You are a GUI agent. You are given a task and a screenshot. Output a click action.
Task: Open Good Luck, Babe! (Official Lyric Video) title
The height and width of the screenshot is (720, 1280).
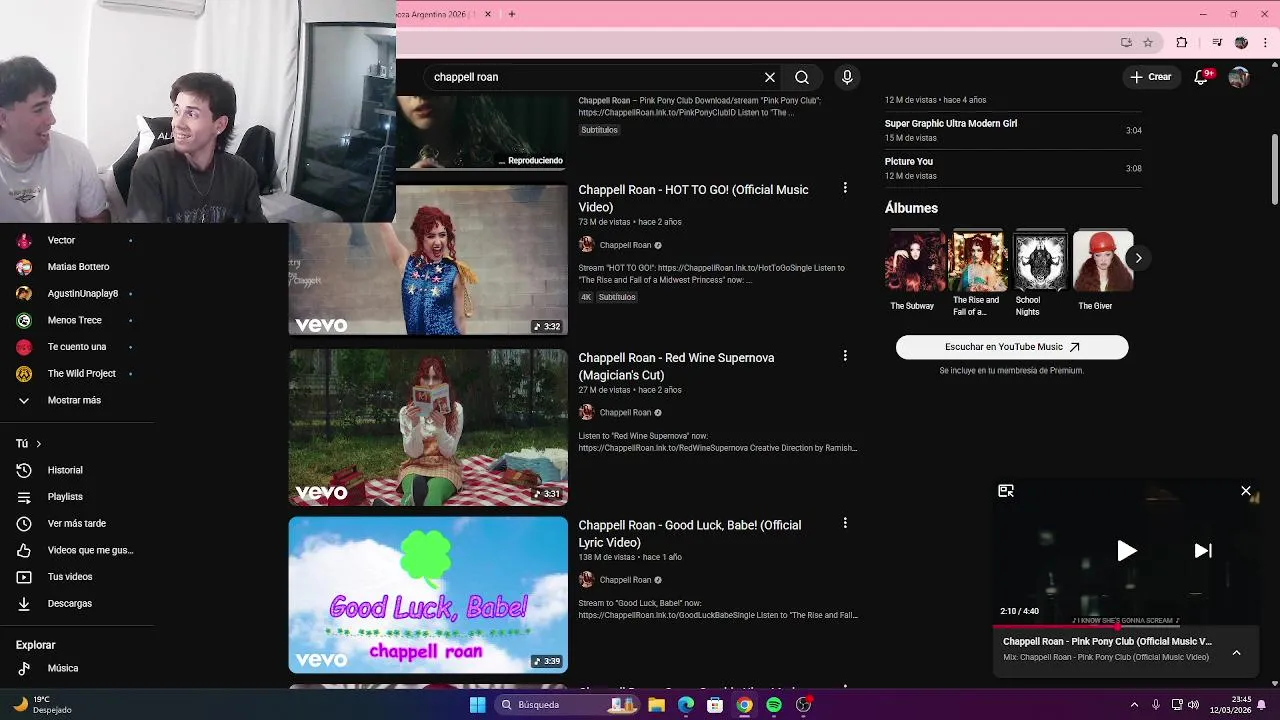(689, 534)
